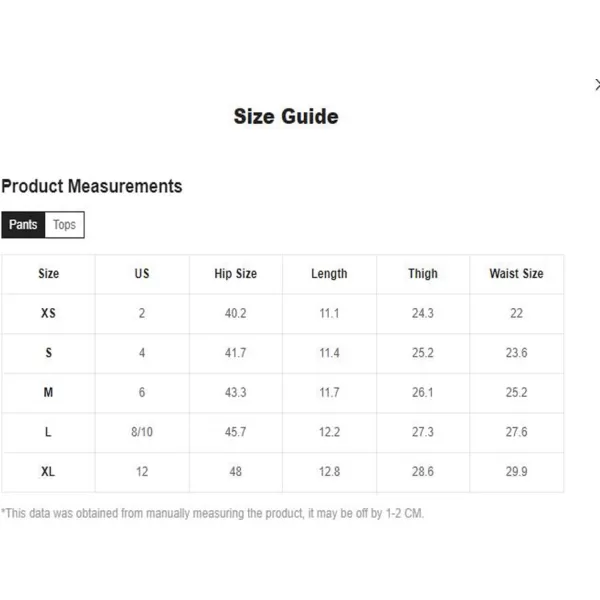
Task: Click the M size row label
Action: pos(48,393)
